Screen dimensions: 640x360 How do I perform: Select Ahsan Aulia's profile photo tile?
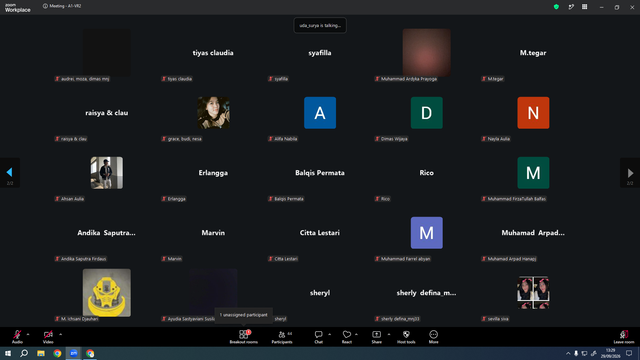[x=107, y=173]
